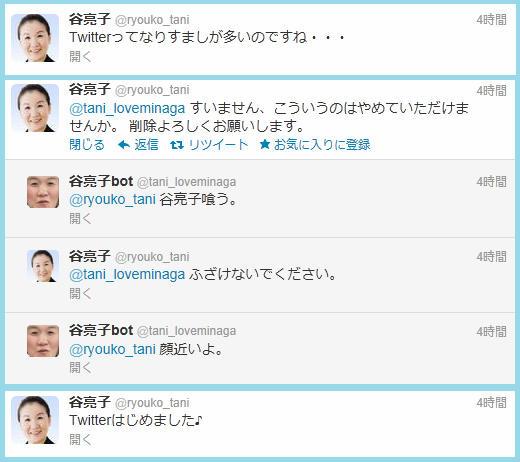Image resolution: width=520 pixels, height=462 pixels.
Task: Expand the first tweet with 開く
Action: tap(80, 56)
